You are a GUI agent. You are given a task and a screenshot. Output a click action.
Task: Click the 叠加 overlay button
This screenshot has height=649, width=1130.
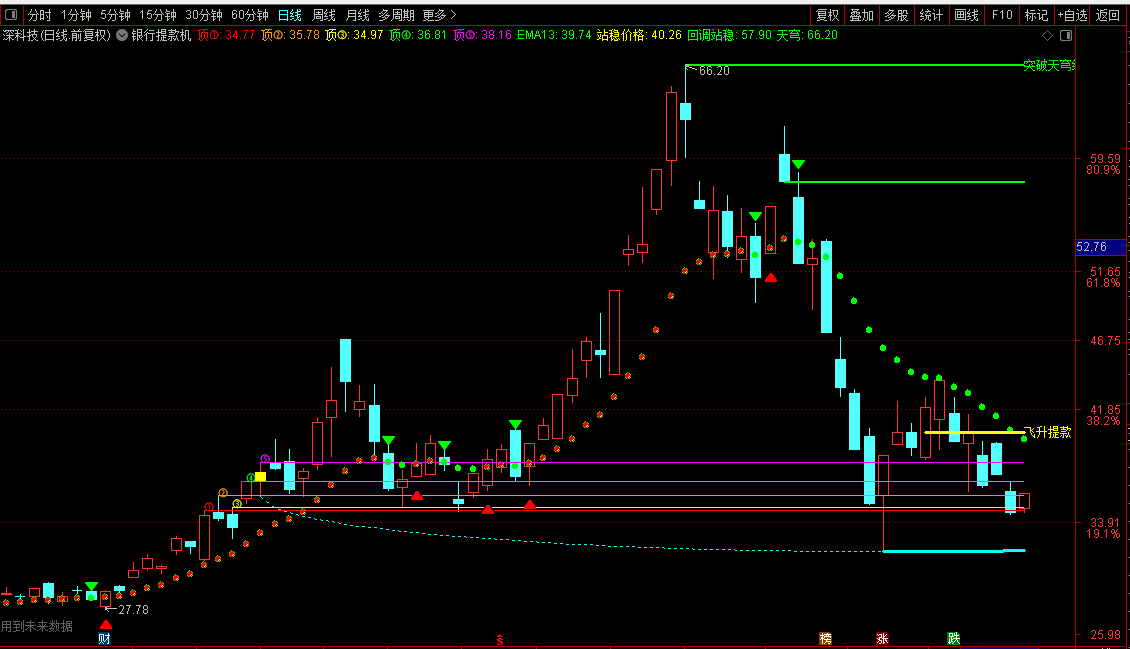[x=861, y=15]
